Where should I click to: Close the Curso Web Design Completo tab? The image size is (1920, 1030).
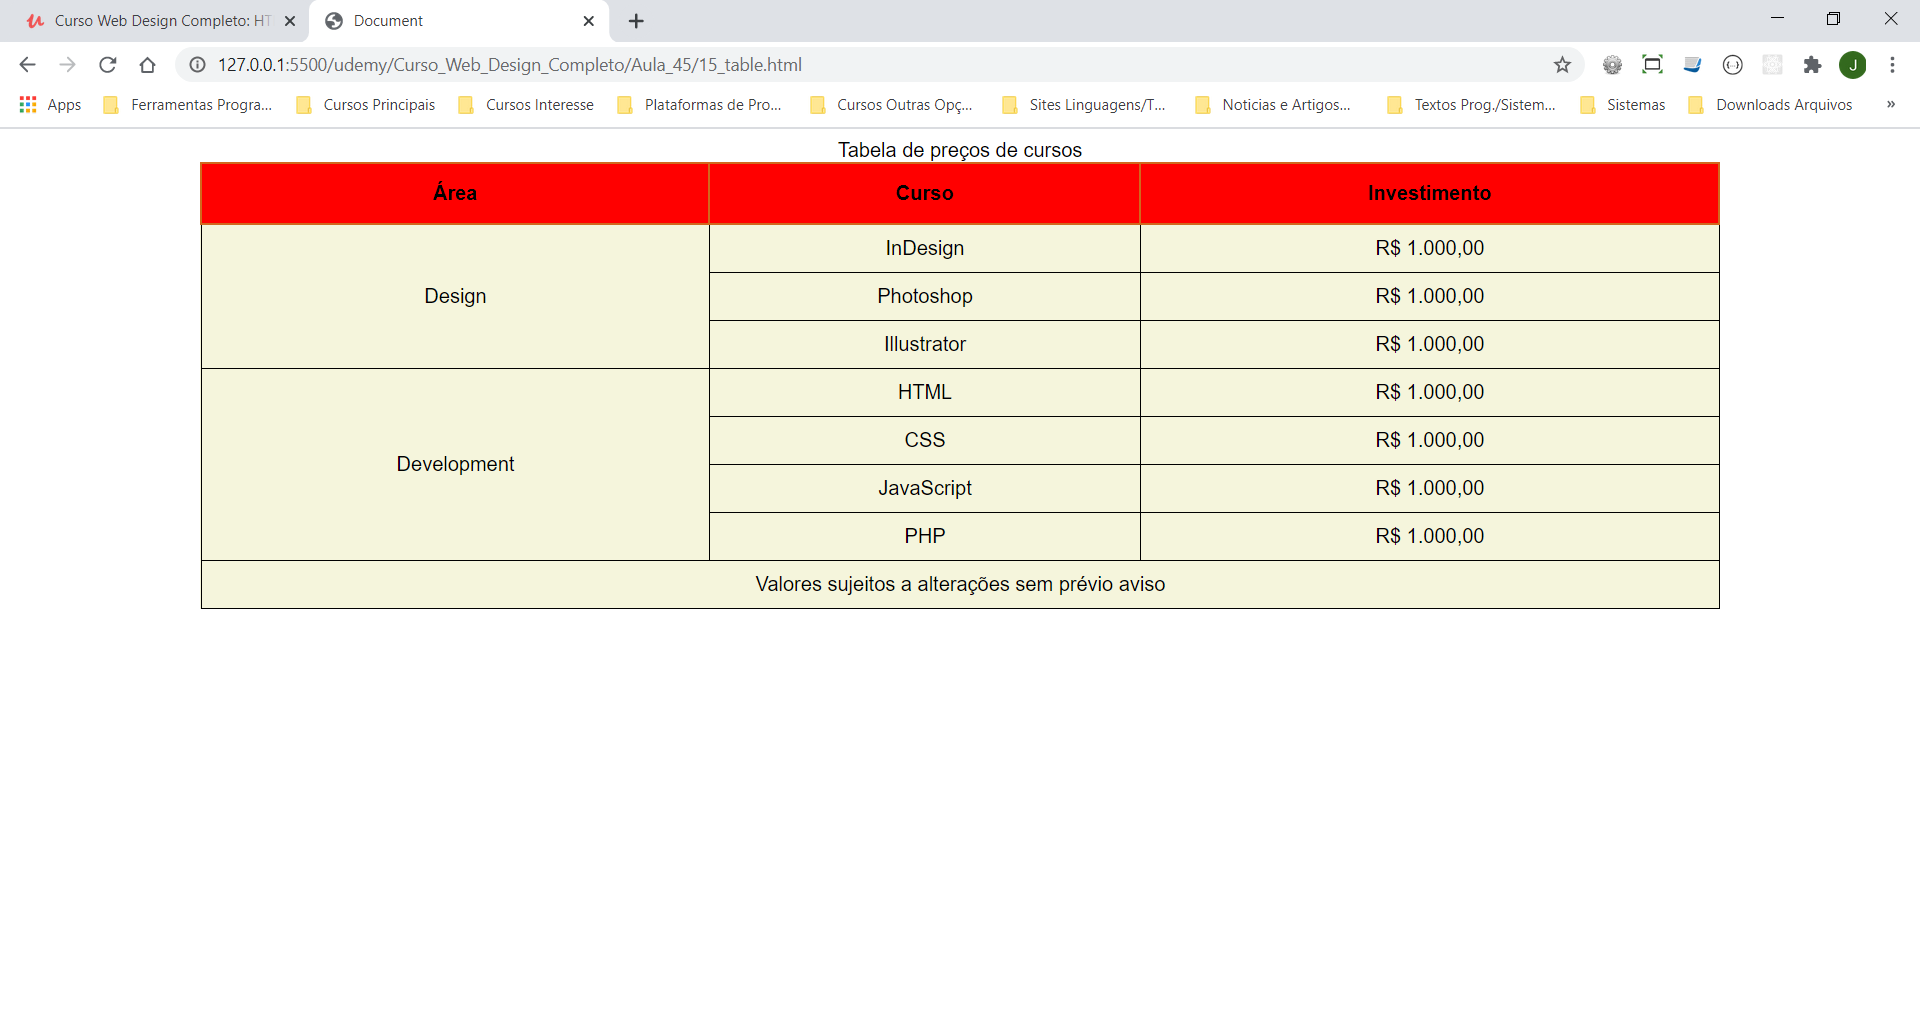tap(290, 21)
